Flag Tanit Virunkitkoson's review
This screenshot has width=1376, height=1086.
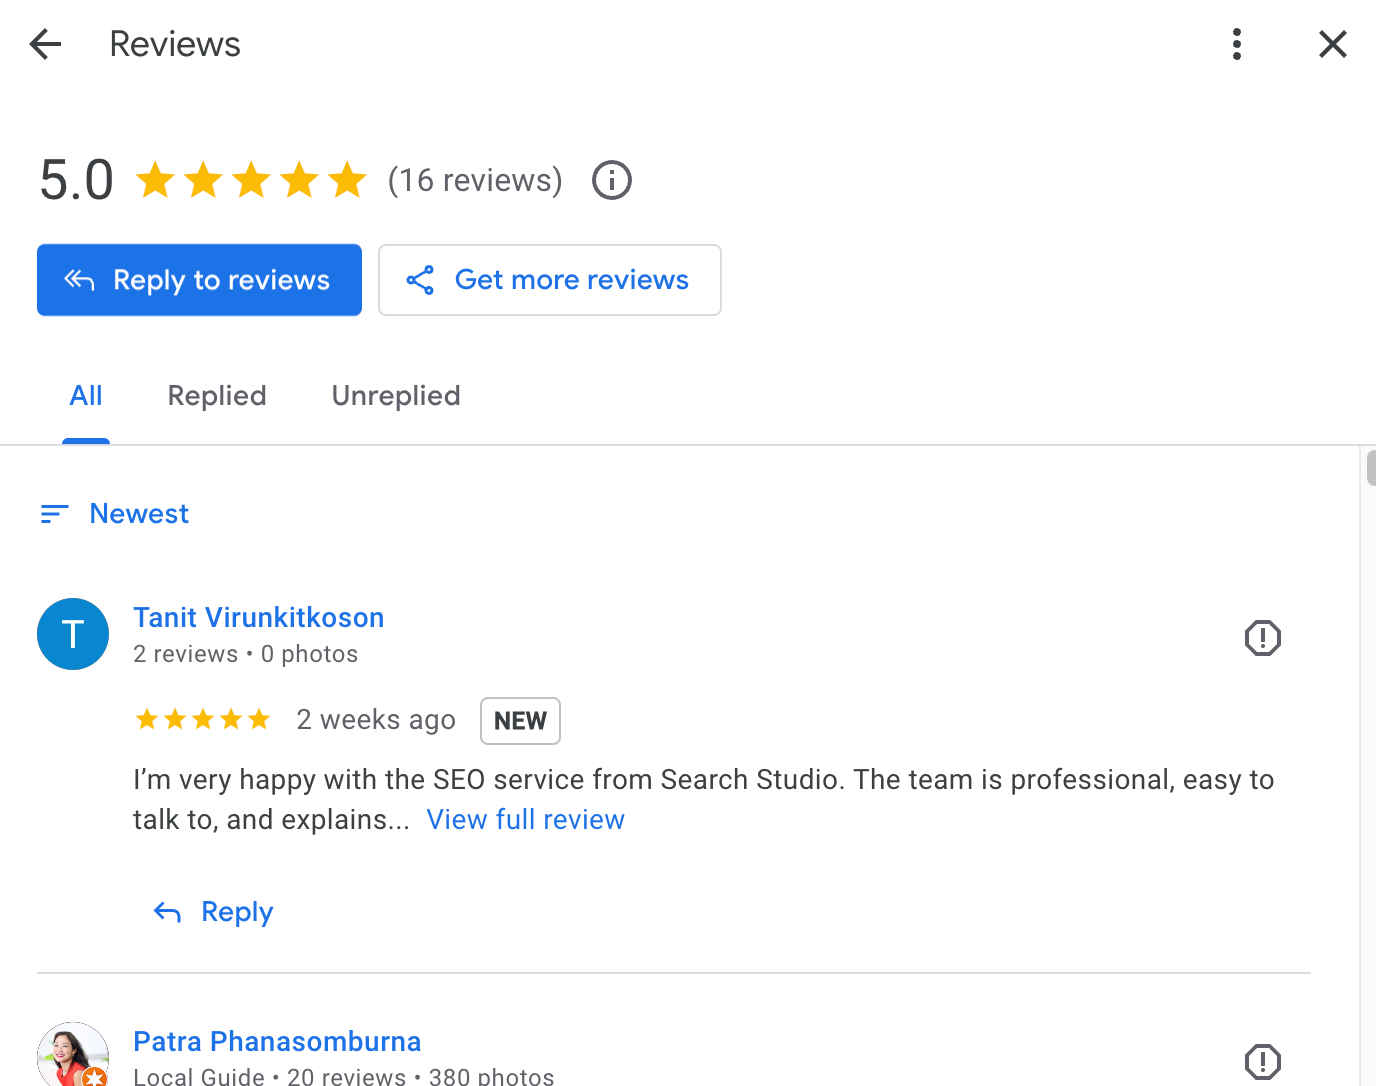click(x=1263, y=638)
